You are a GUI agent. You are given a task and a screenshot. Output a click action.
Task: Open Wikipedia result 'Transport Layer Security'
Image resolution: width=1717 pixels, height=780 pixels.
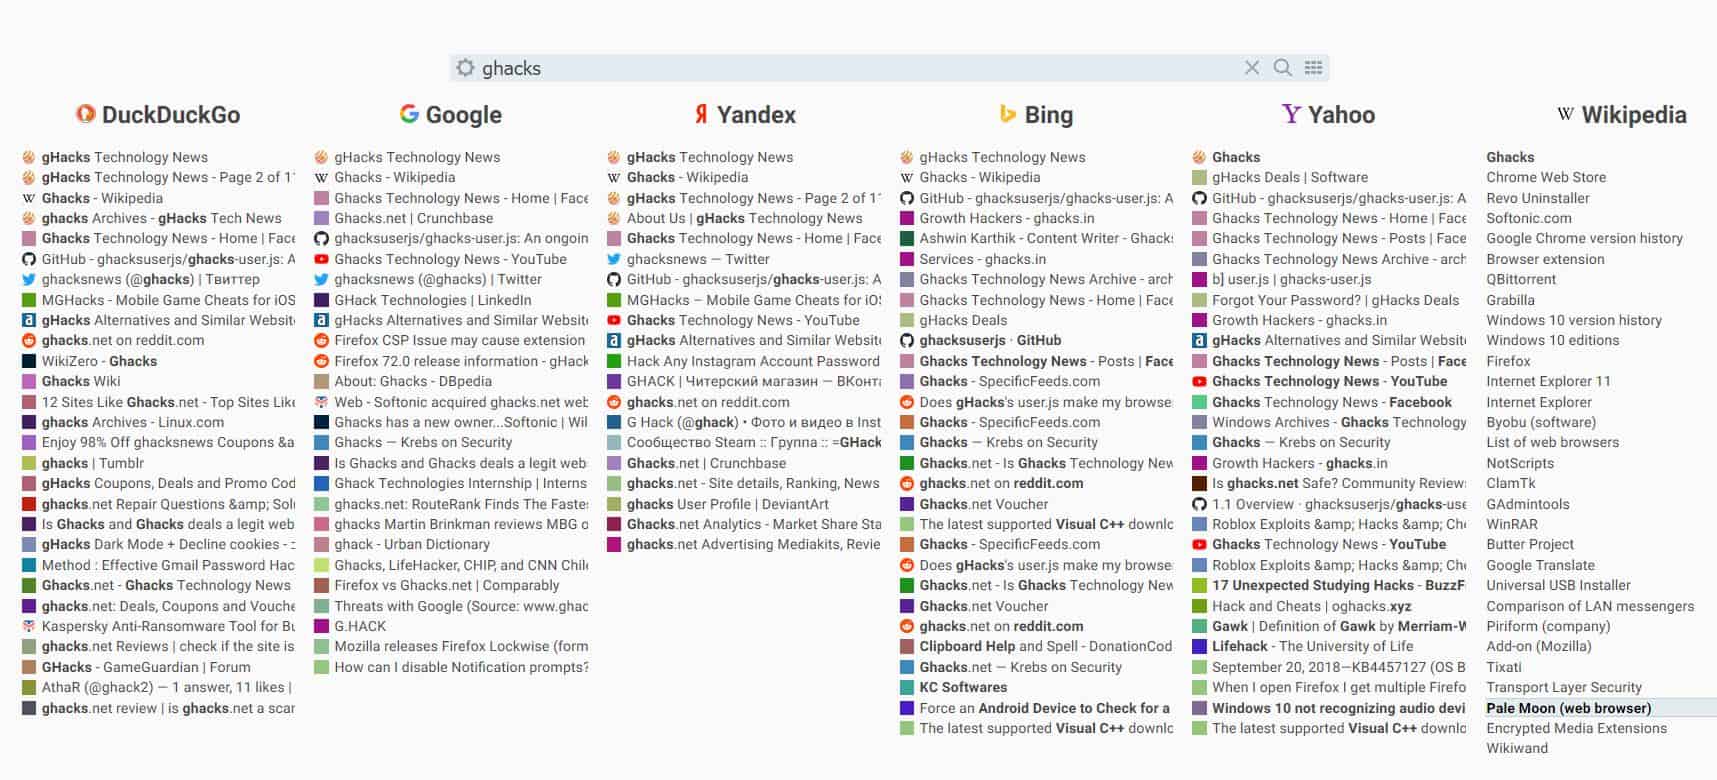(x=1564, y=687)
